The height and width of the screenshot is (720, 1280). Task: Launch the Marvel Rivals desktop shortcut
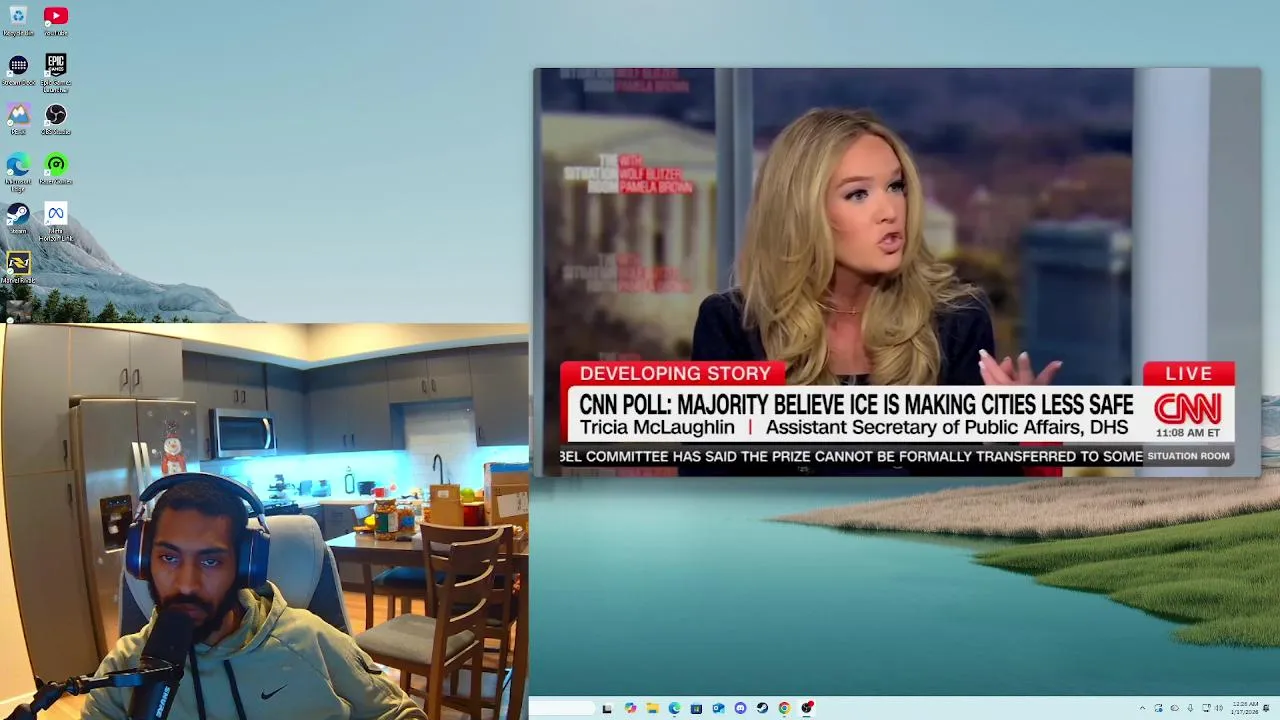[18, 267]
